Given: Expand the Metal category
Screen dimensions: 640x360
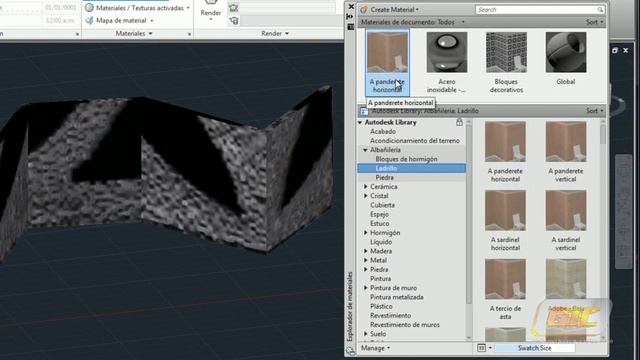Looking at the screenshot, I should [x=365, y=260].
